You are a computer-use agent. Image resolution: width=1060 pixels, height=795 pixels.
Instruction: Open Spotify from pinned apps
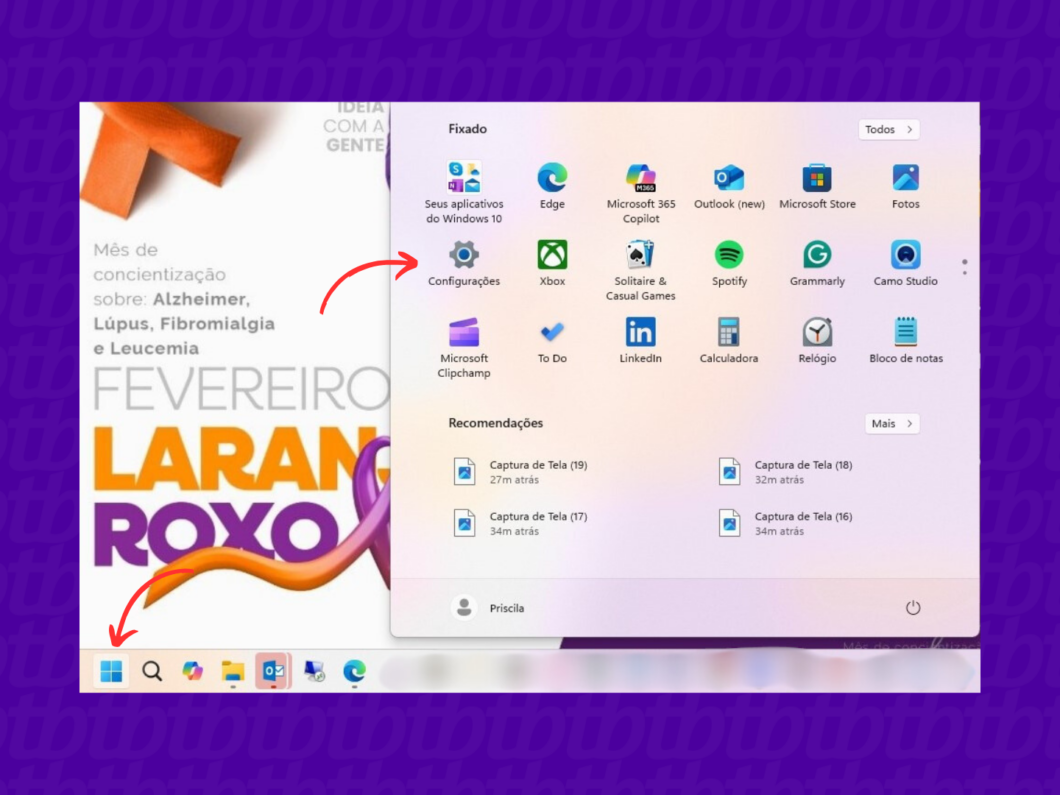[x=729, y=256]
